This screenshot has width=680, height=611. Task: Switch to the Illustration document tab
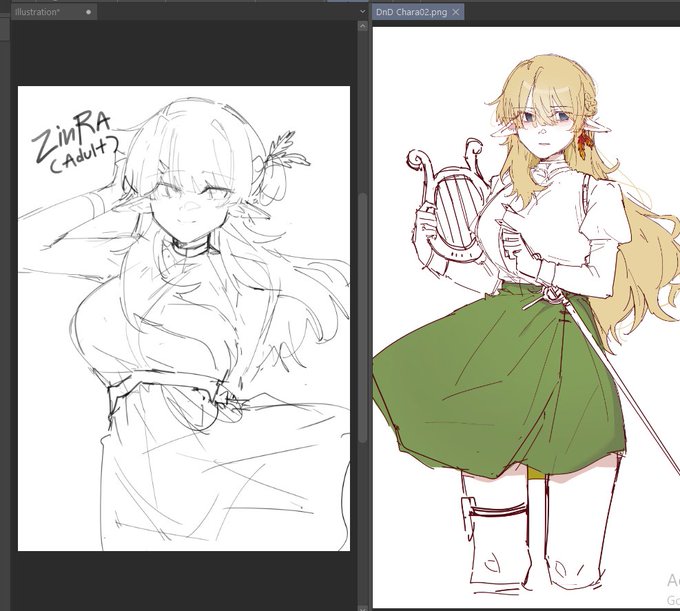pos(53,12)
